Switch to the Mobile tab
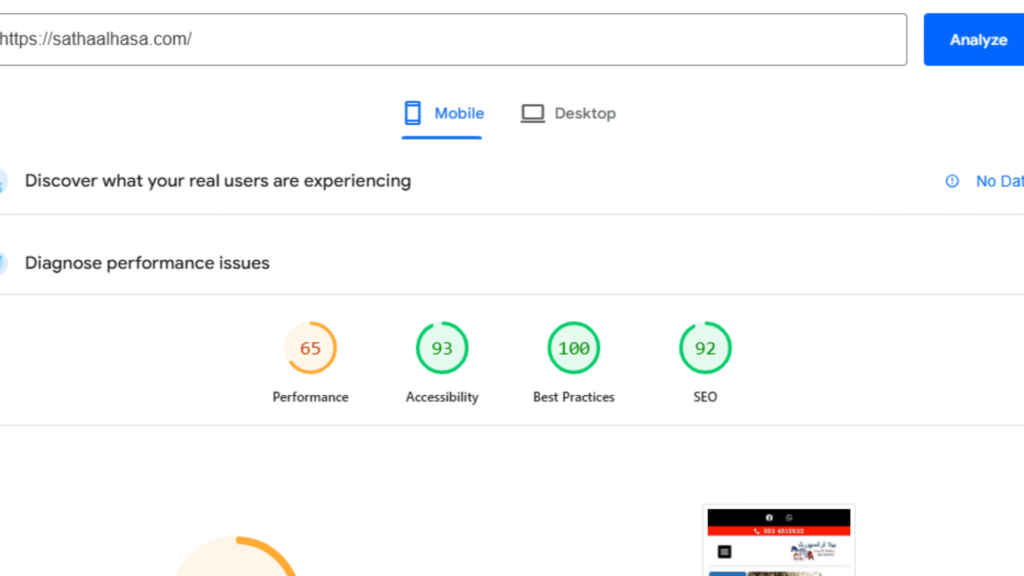The height and width of the screenshot is (576, 1024). [x=442, y=114]
